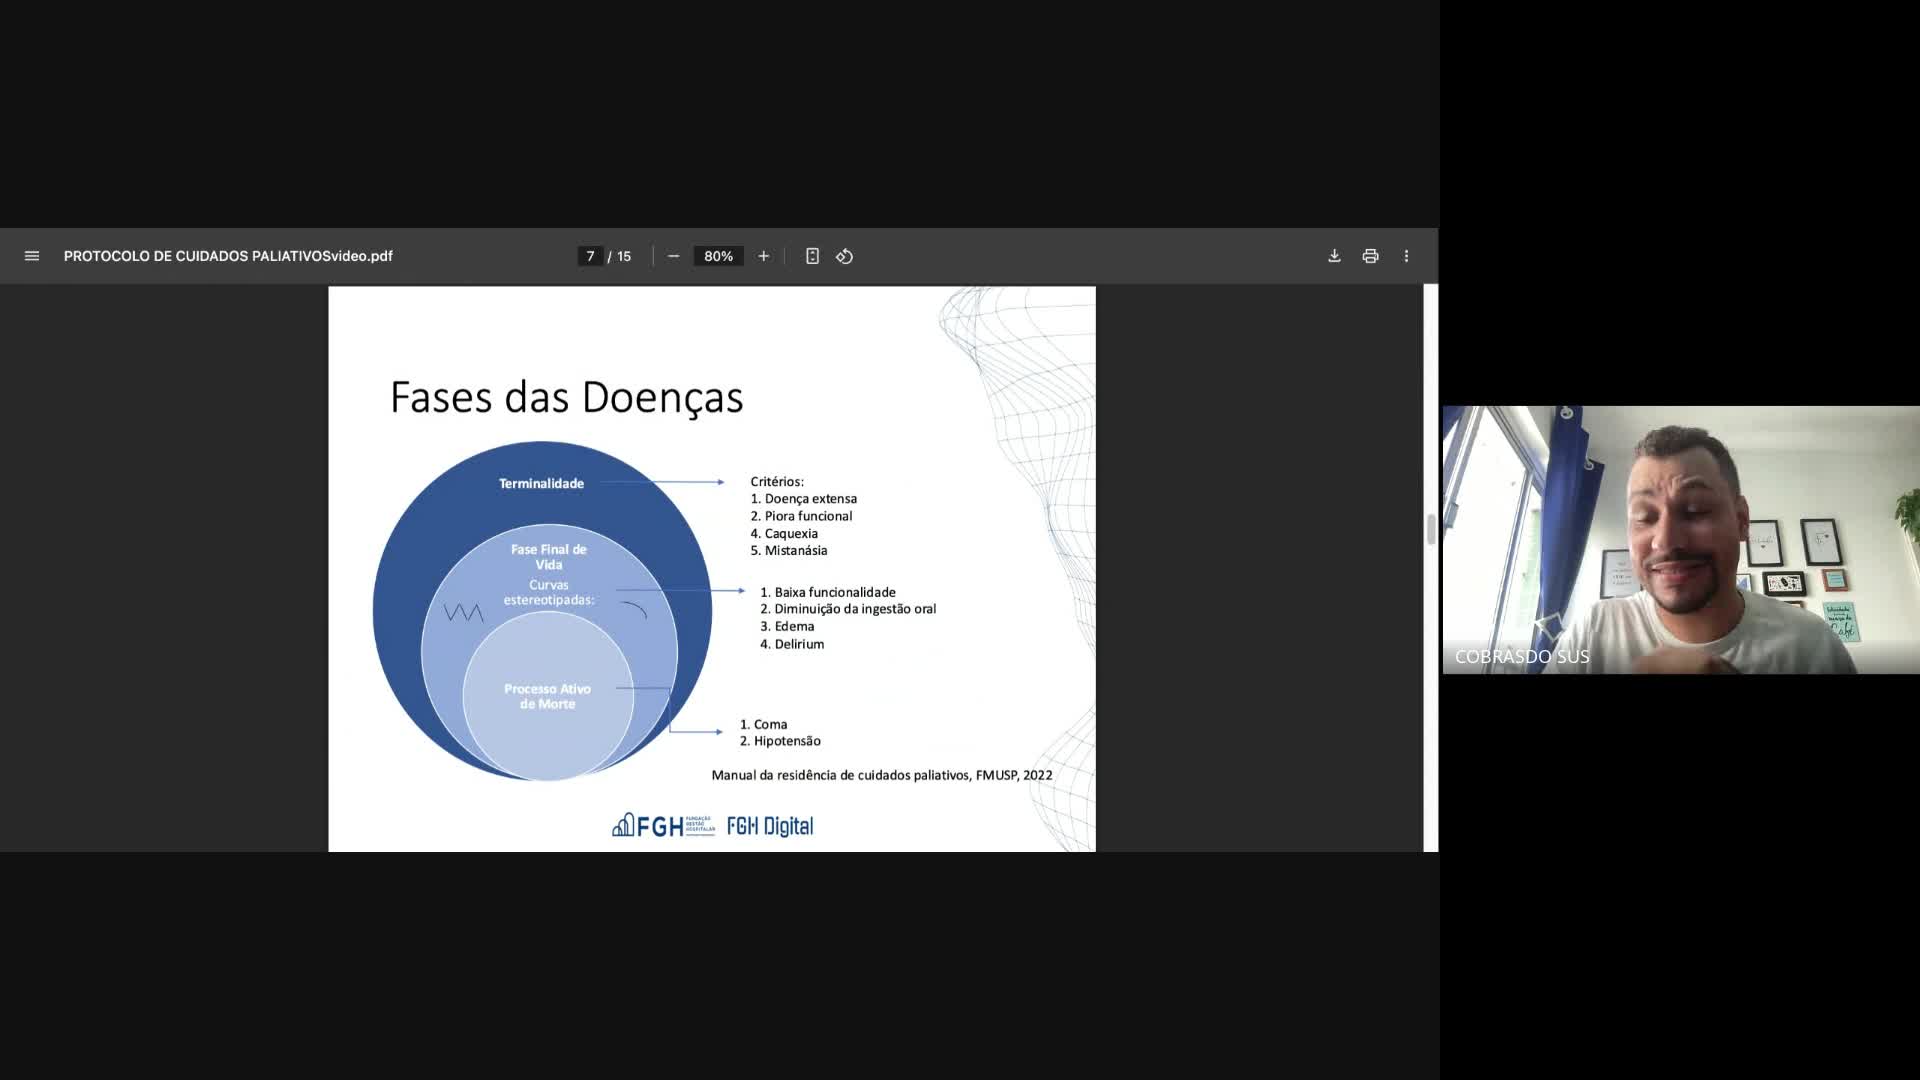This screenshot has width=1920, height=1080.
Task: Rotate the document counterclockwise
Action: coord(845,256)
